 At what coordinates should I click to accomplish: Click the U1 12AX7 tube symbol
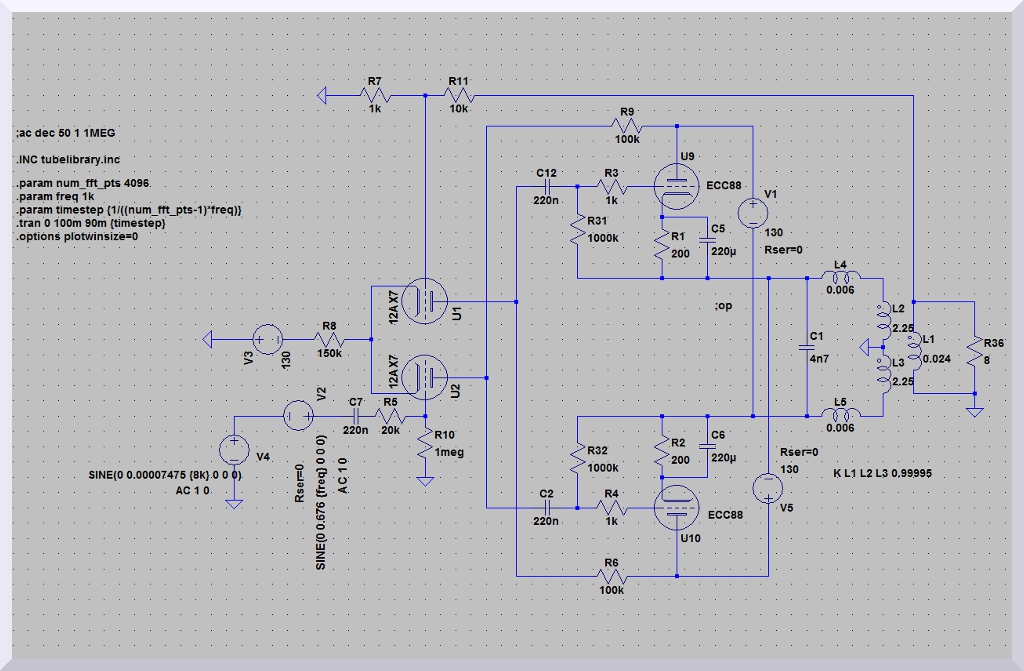[427, 299]
